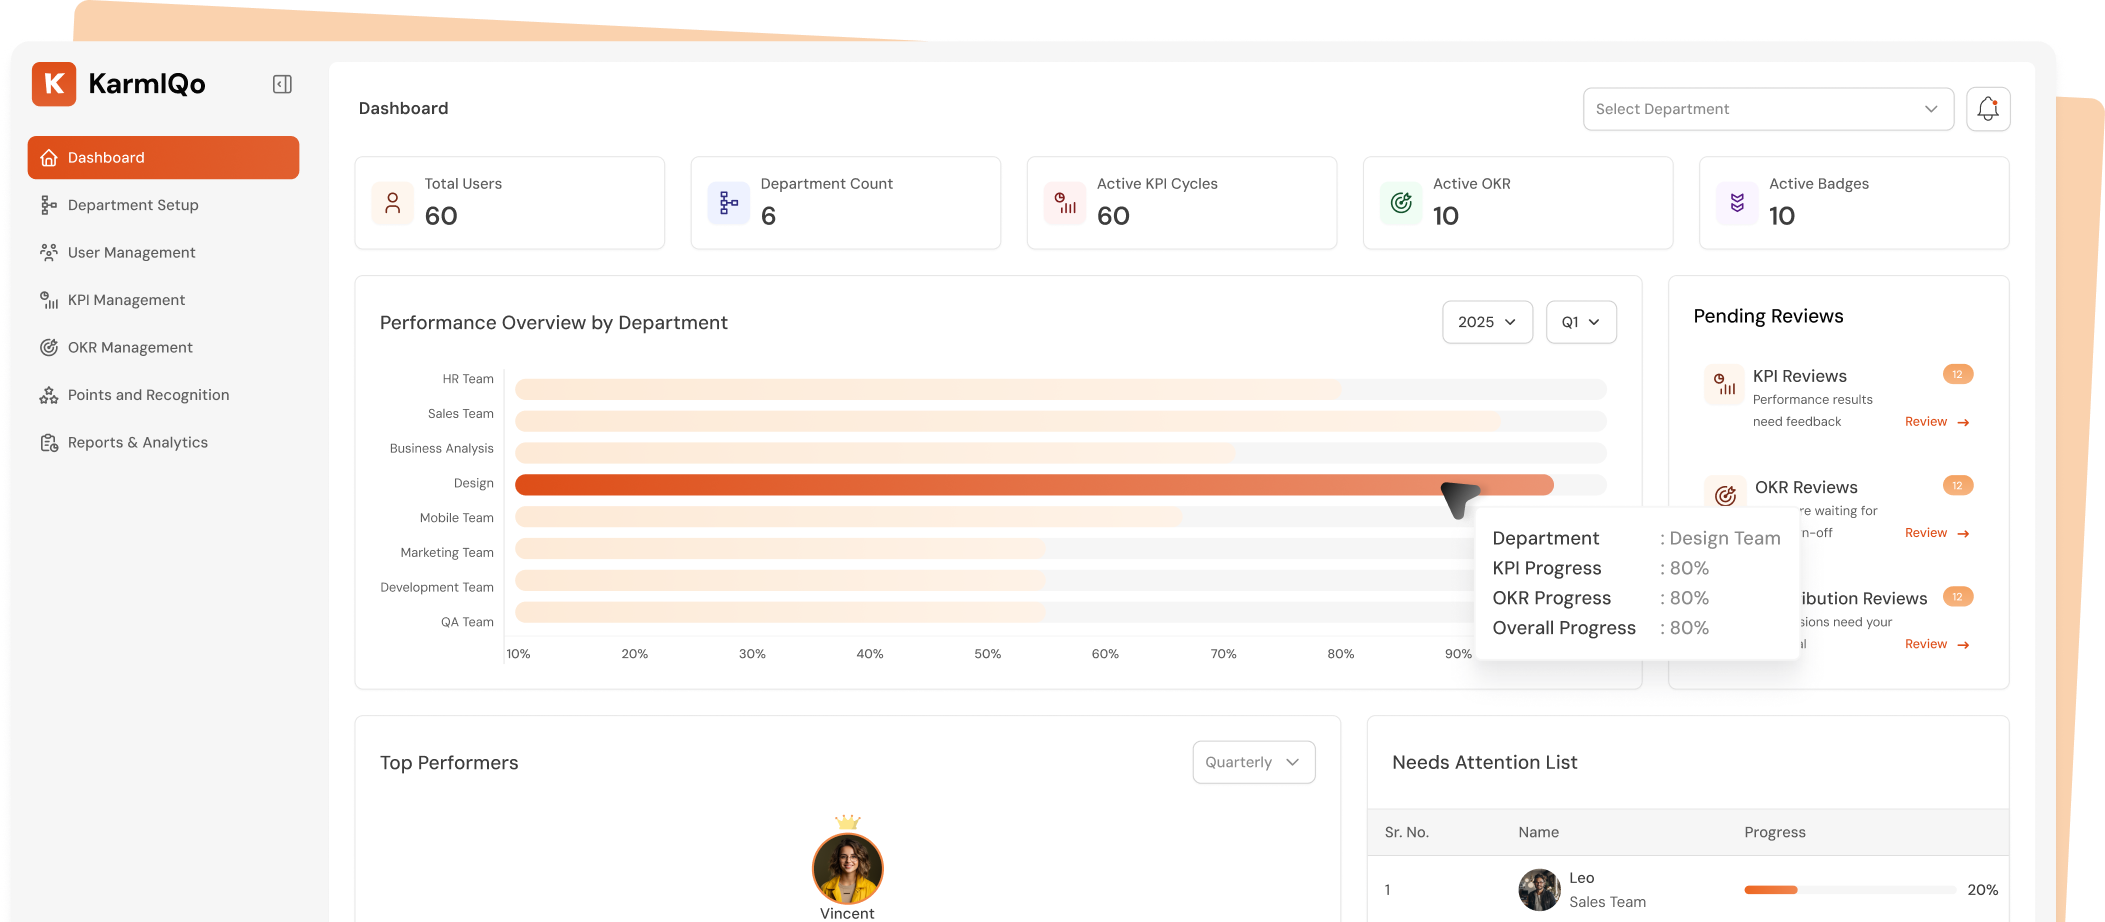The width and height of the screenshot is (2105, 922).
Task: Open notifications via the bell icon
Action: (1988, 109)
